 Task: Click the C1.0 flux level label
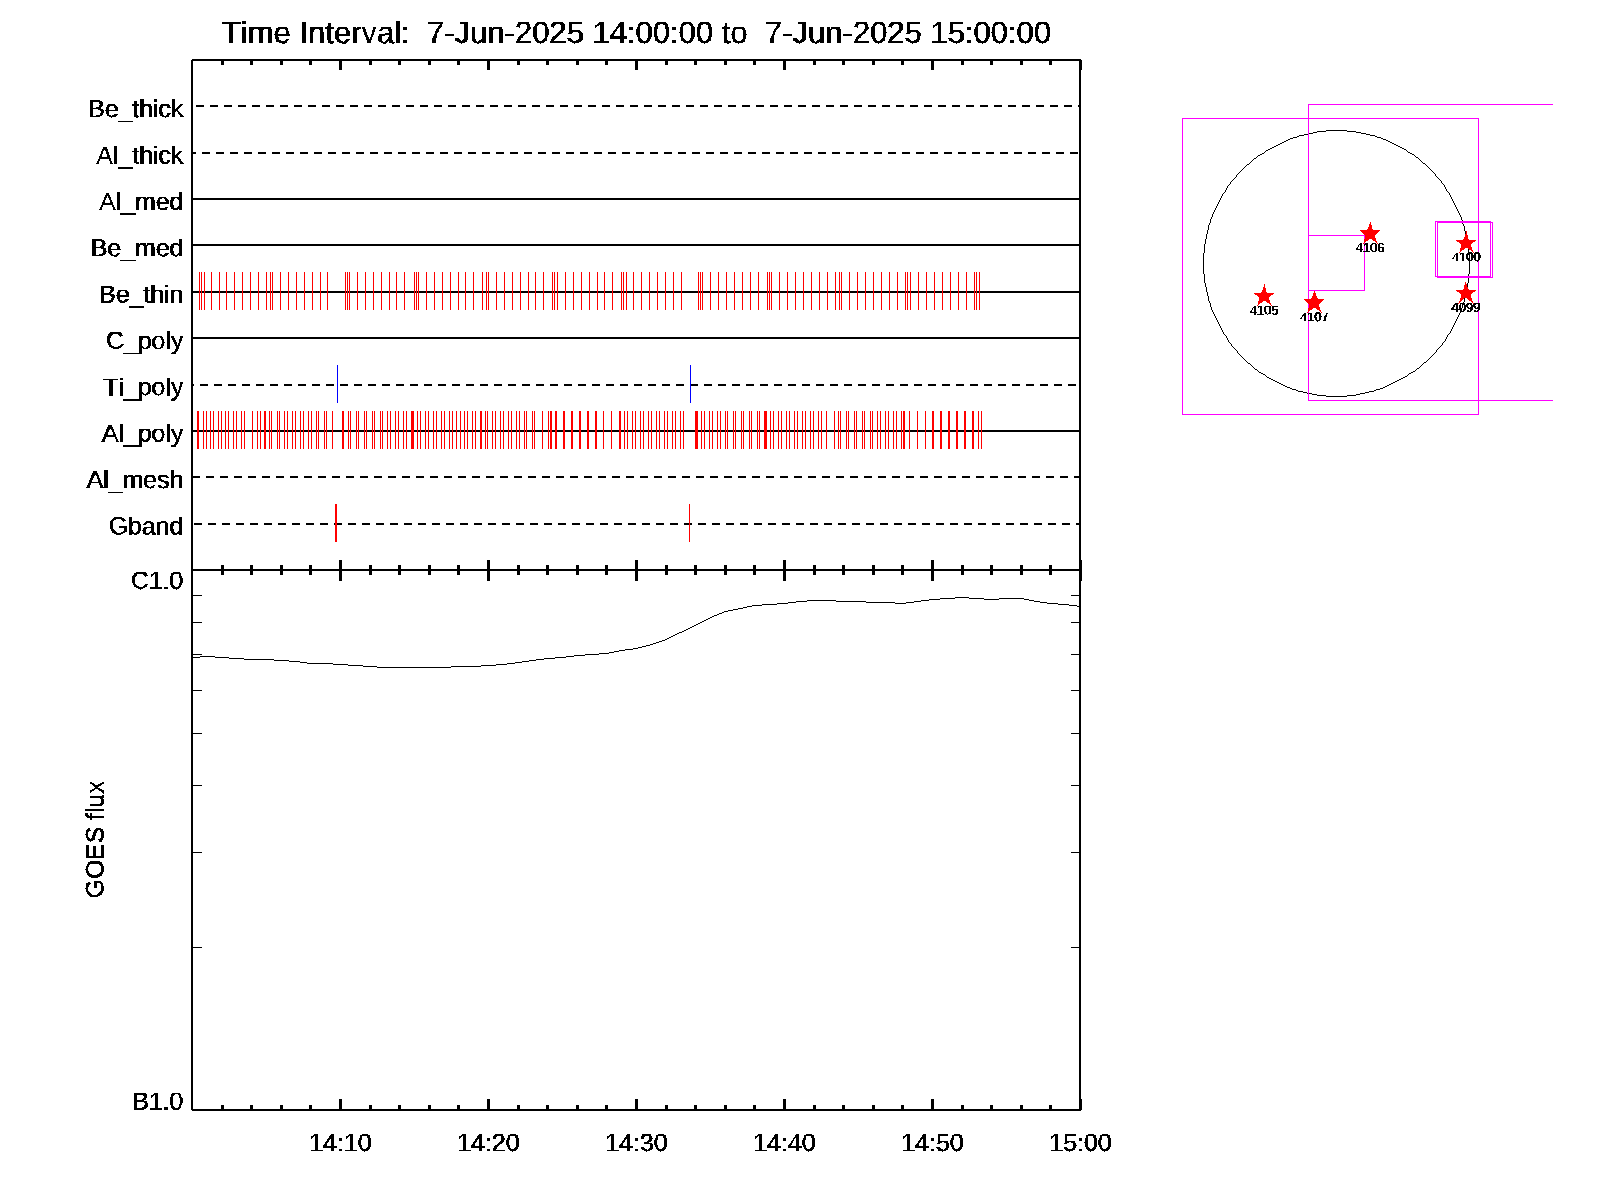click(x=157, y=581)
